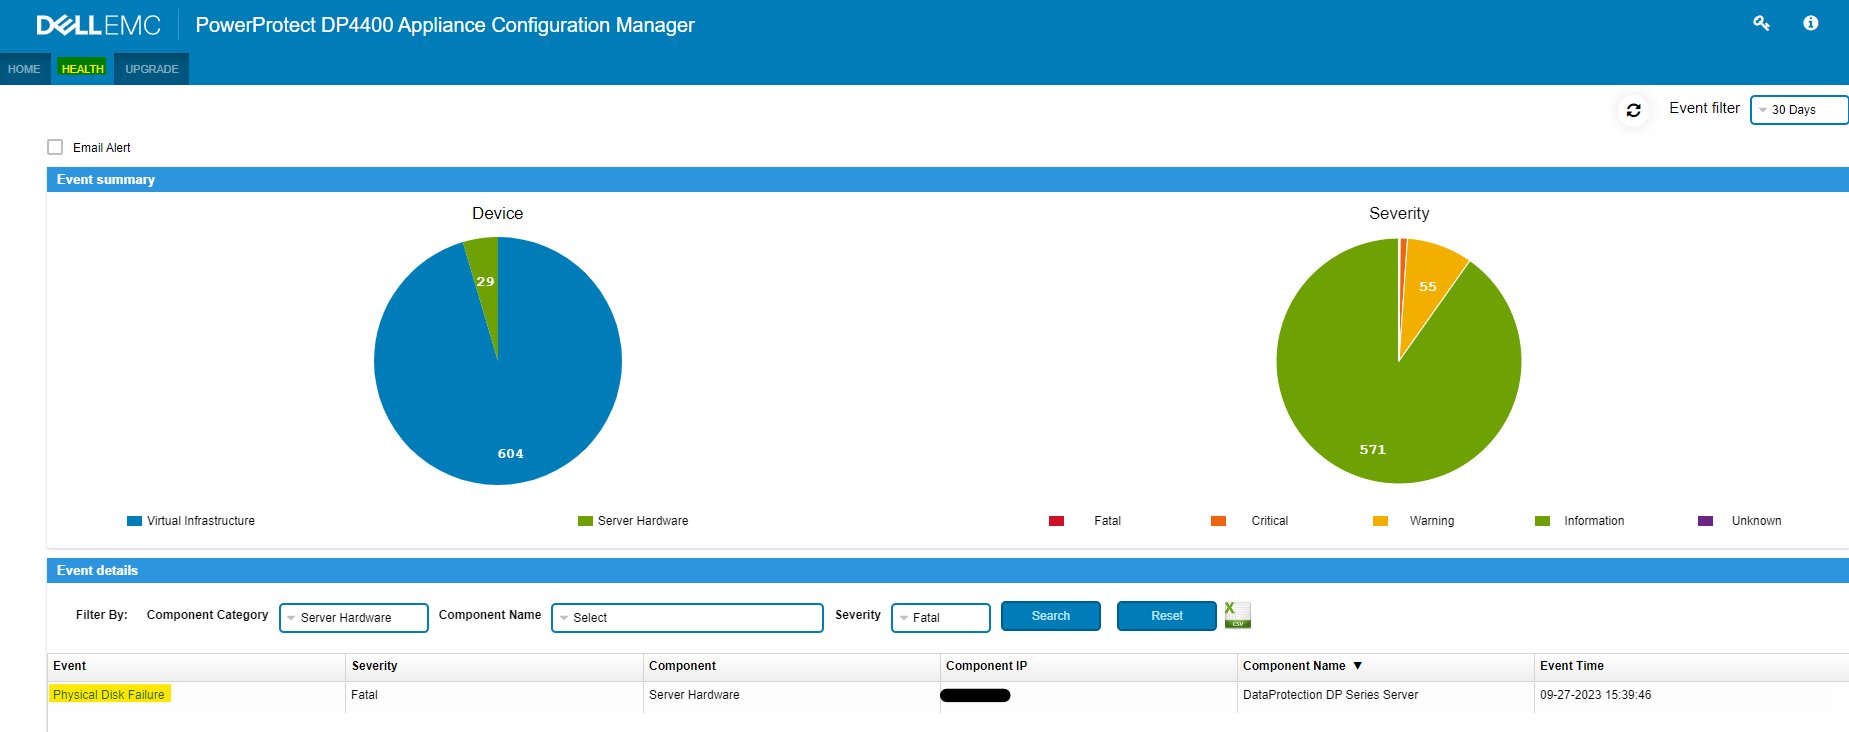1849x732 pixels.
Task: Click the Critical orange legend swatch
Action: (1218, 521)
